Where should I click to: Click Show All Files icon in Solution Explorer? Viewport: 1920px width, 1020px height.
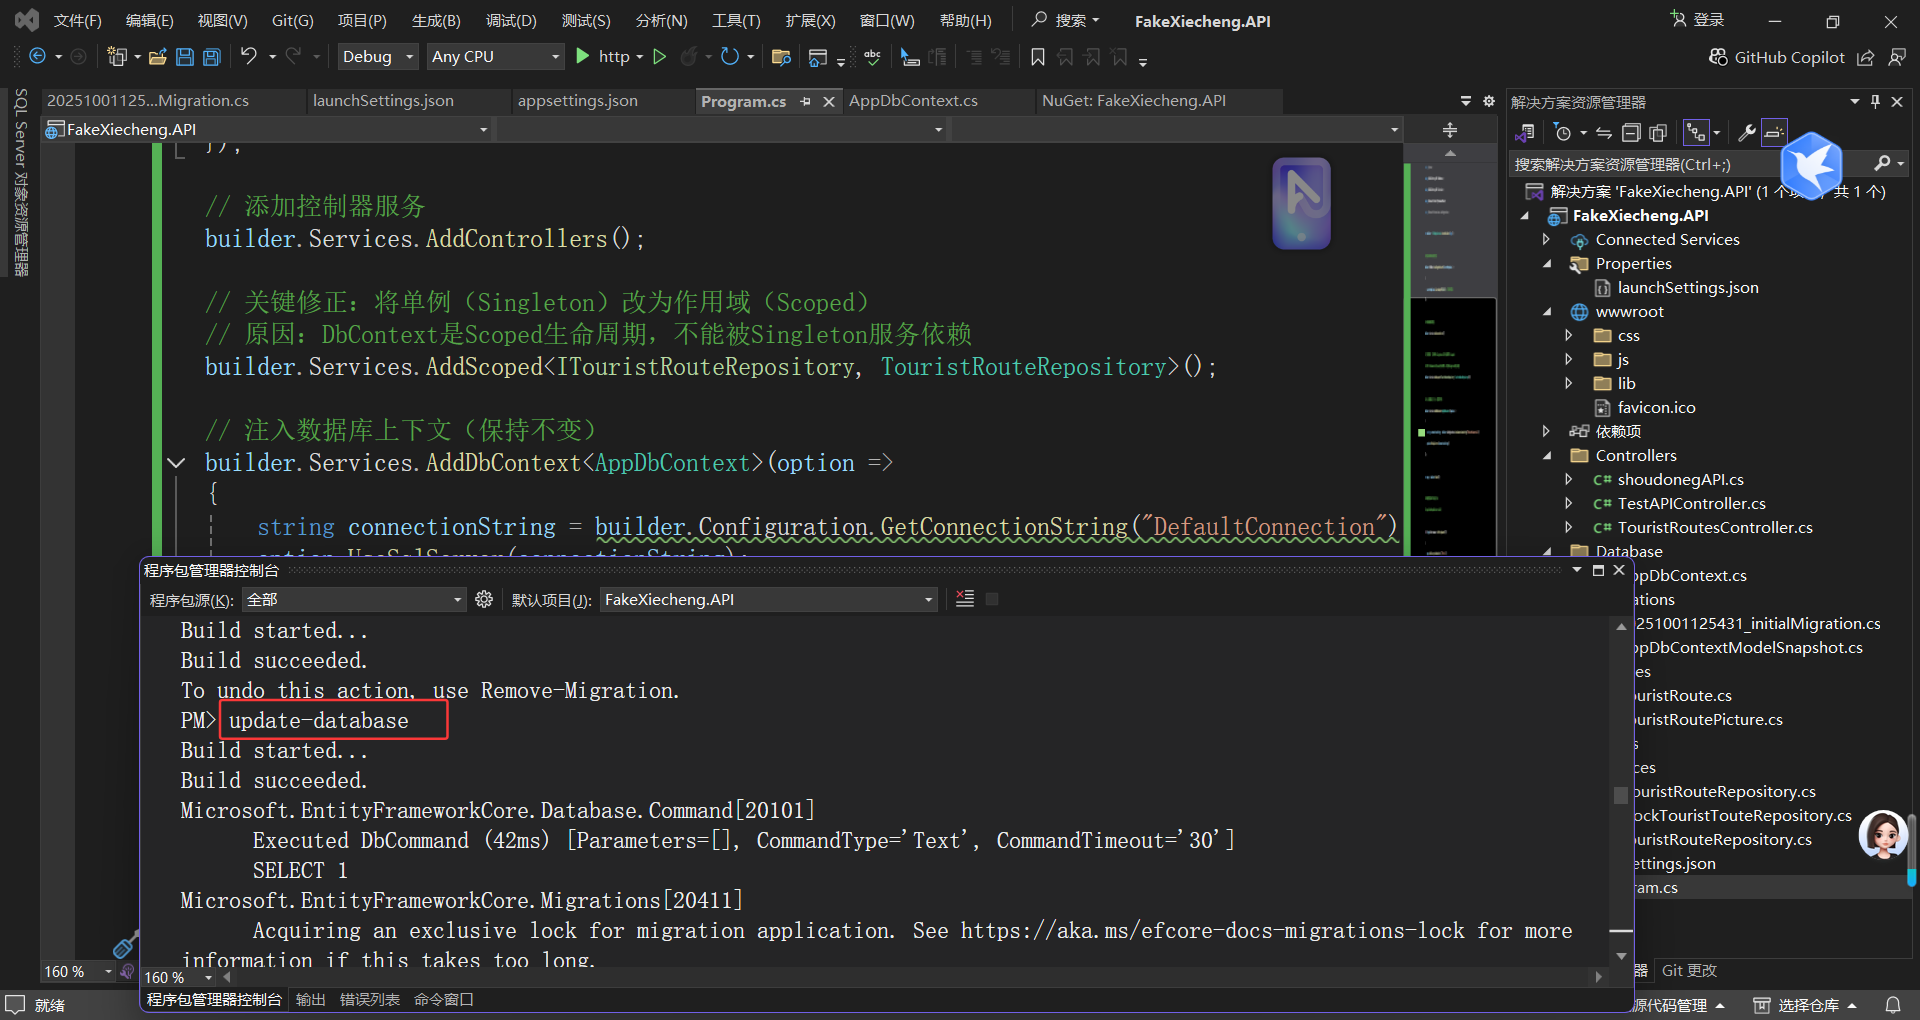point(1658,132)
